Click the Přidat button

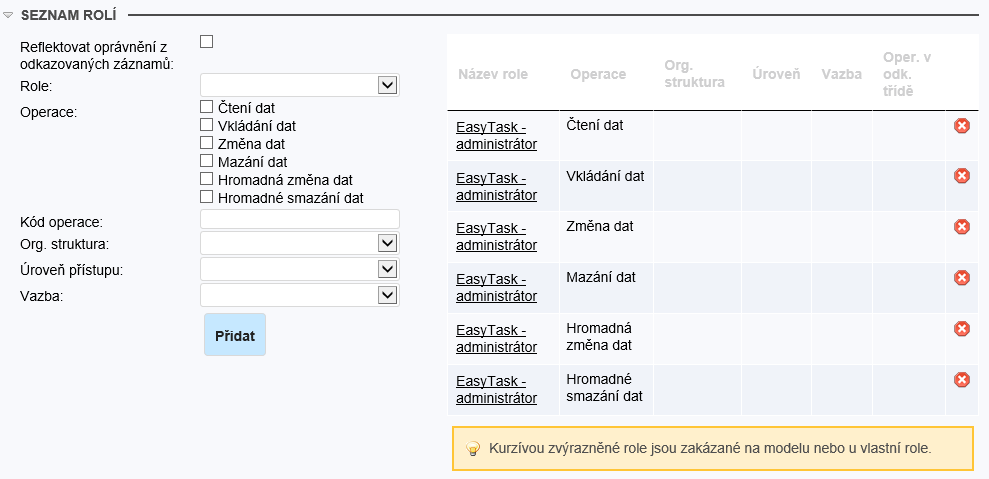(x=235, y=336)
